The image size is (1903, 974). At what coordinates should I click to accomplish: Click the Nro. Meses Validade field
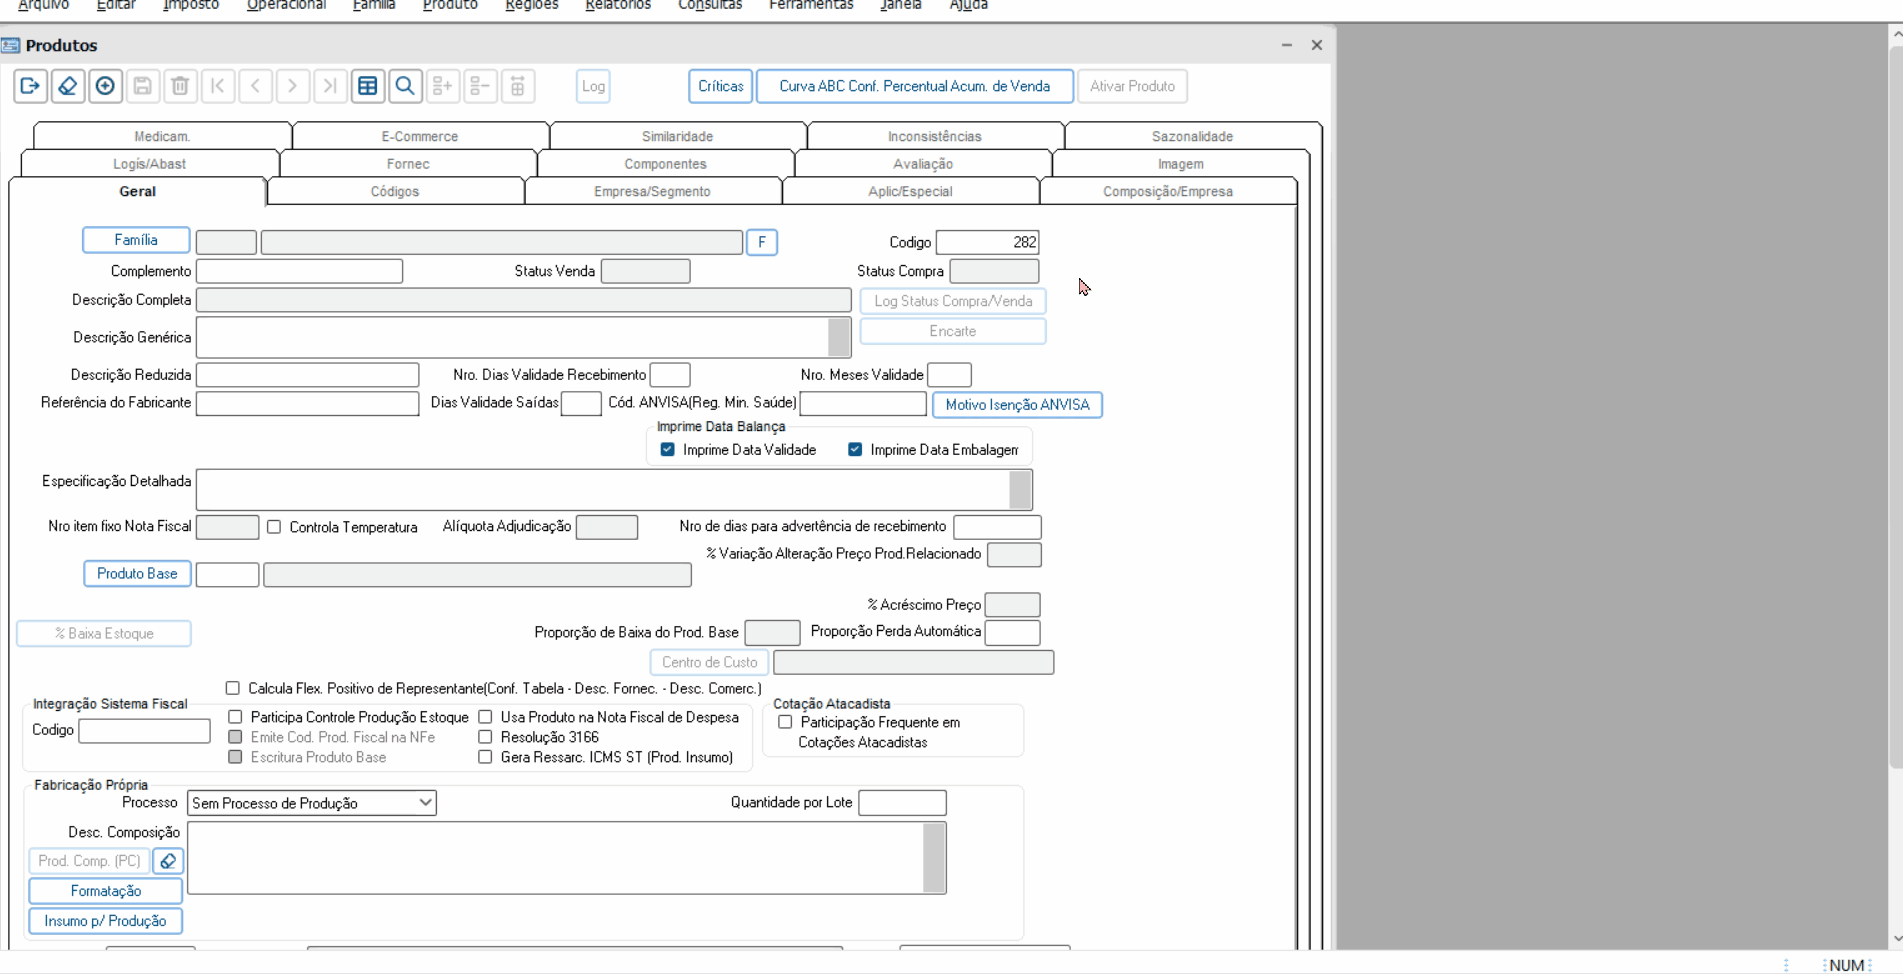click(950, 375)
